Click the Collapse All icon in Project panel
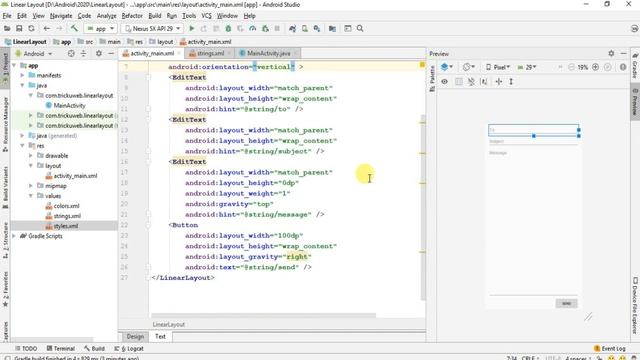Screen dimensions: 640x360 83,53
